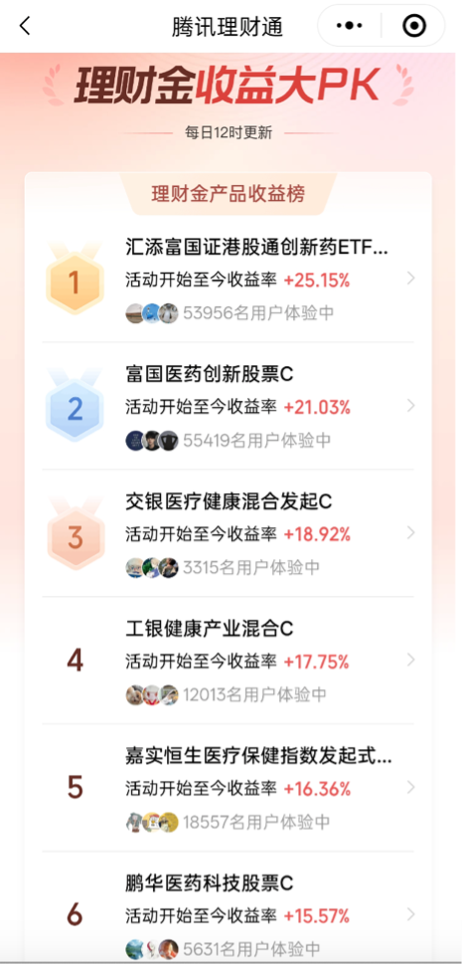Tap the +25.15% return rate figure

click(x=317, y=280)
